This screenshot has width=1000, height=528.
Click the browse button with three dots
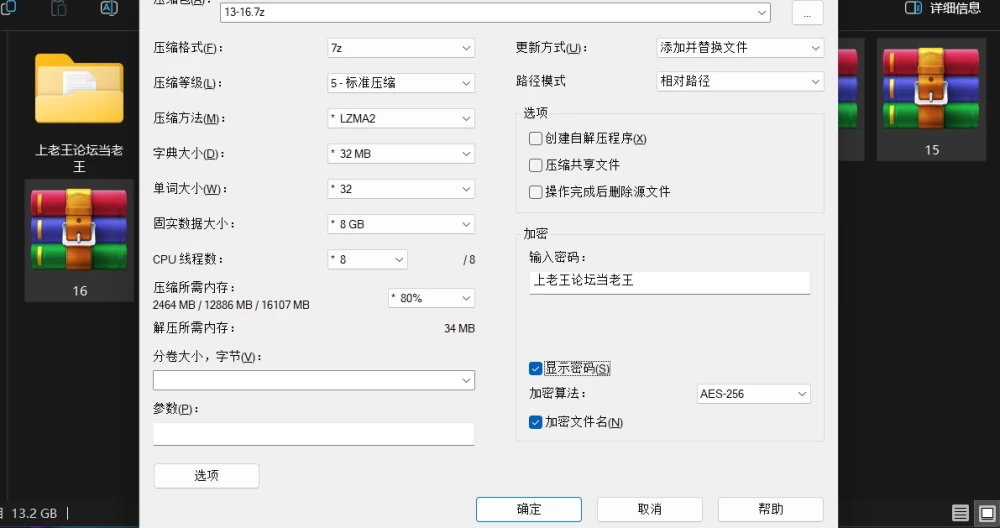(807, 13)
